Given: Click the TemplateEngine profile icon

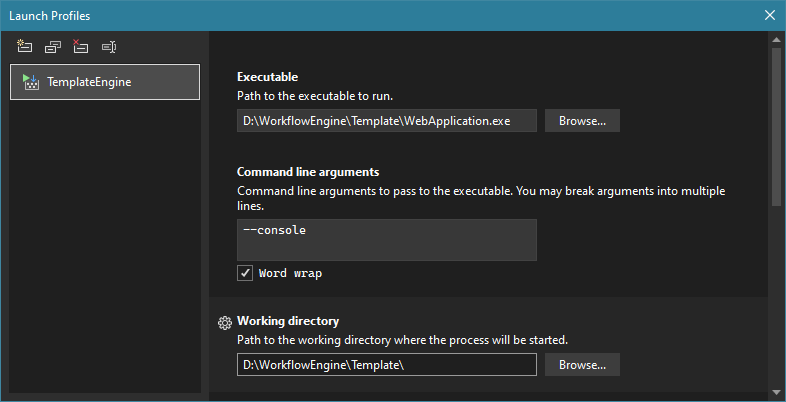Looking at the screenshot, I should click(x=30, y=82).
